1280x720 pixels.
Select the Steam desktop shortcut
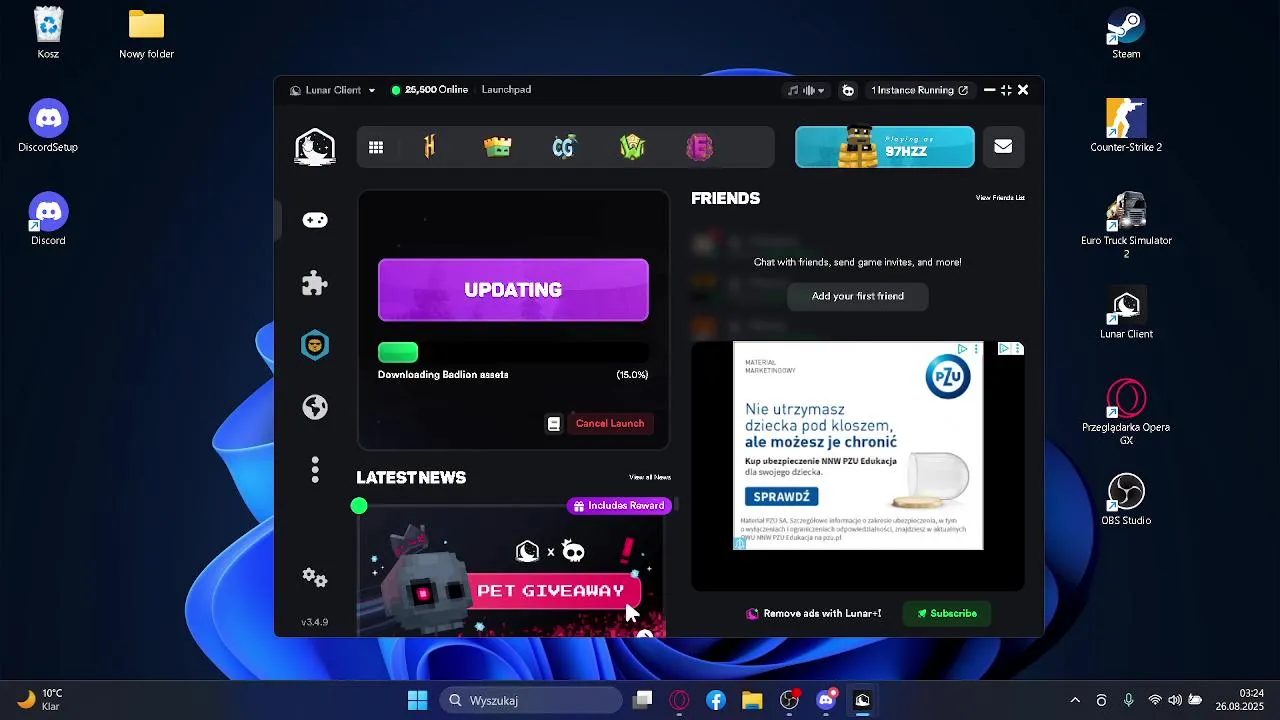[x=1126, y=33]
